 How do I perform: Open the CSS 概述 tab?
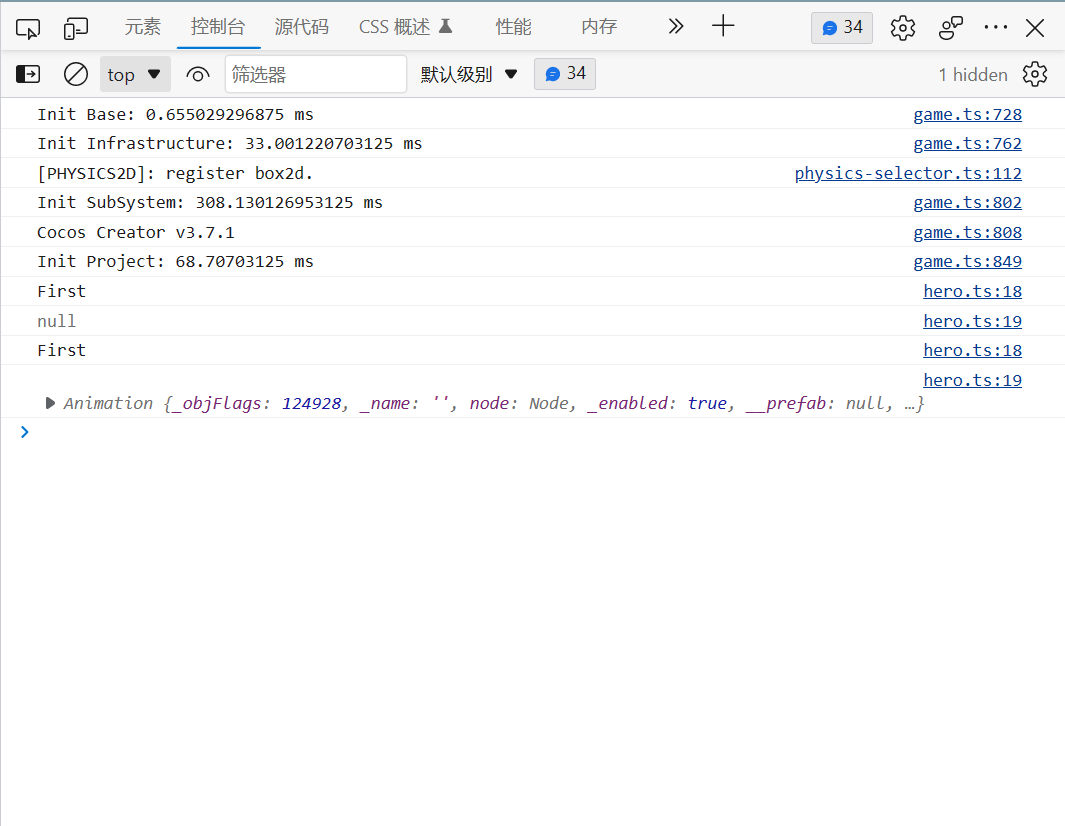pos(405,27)
